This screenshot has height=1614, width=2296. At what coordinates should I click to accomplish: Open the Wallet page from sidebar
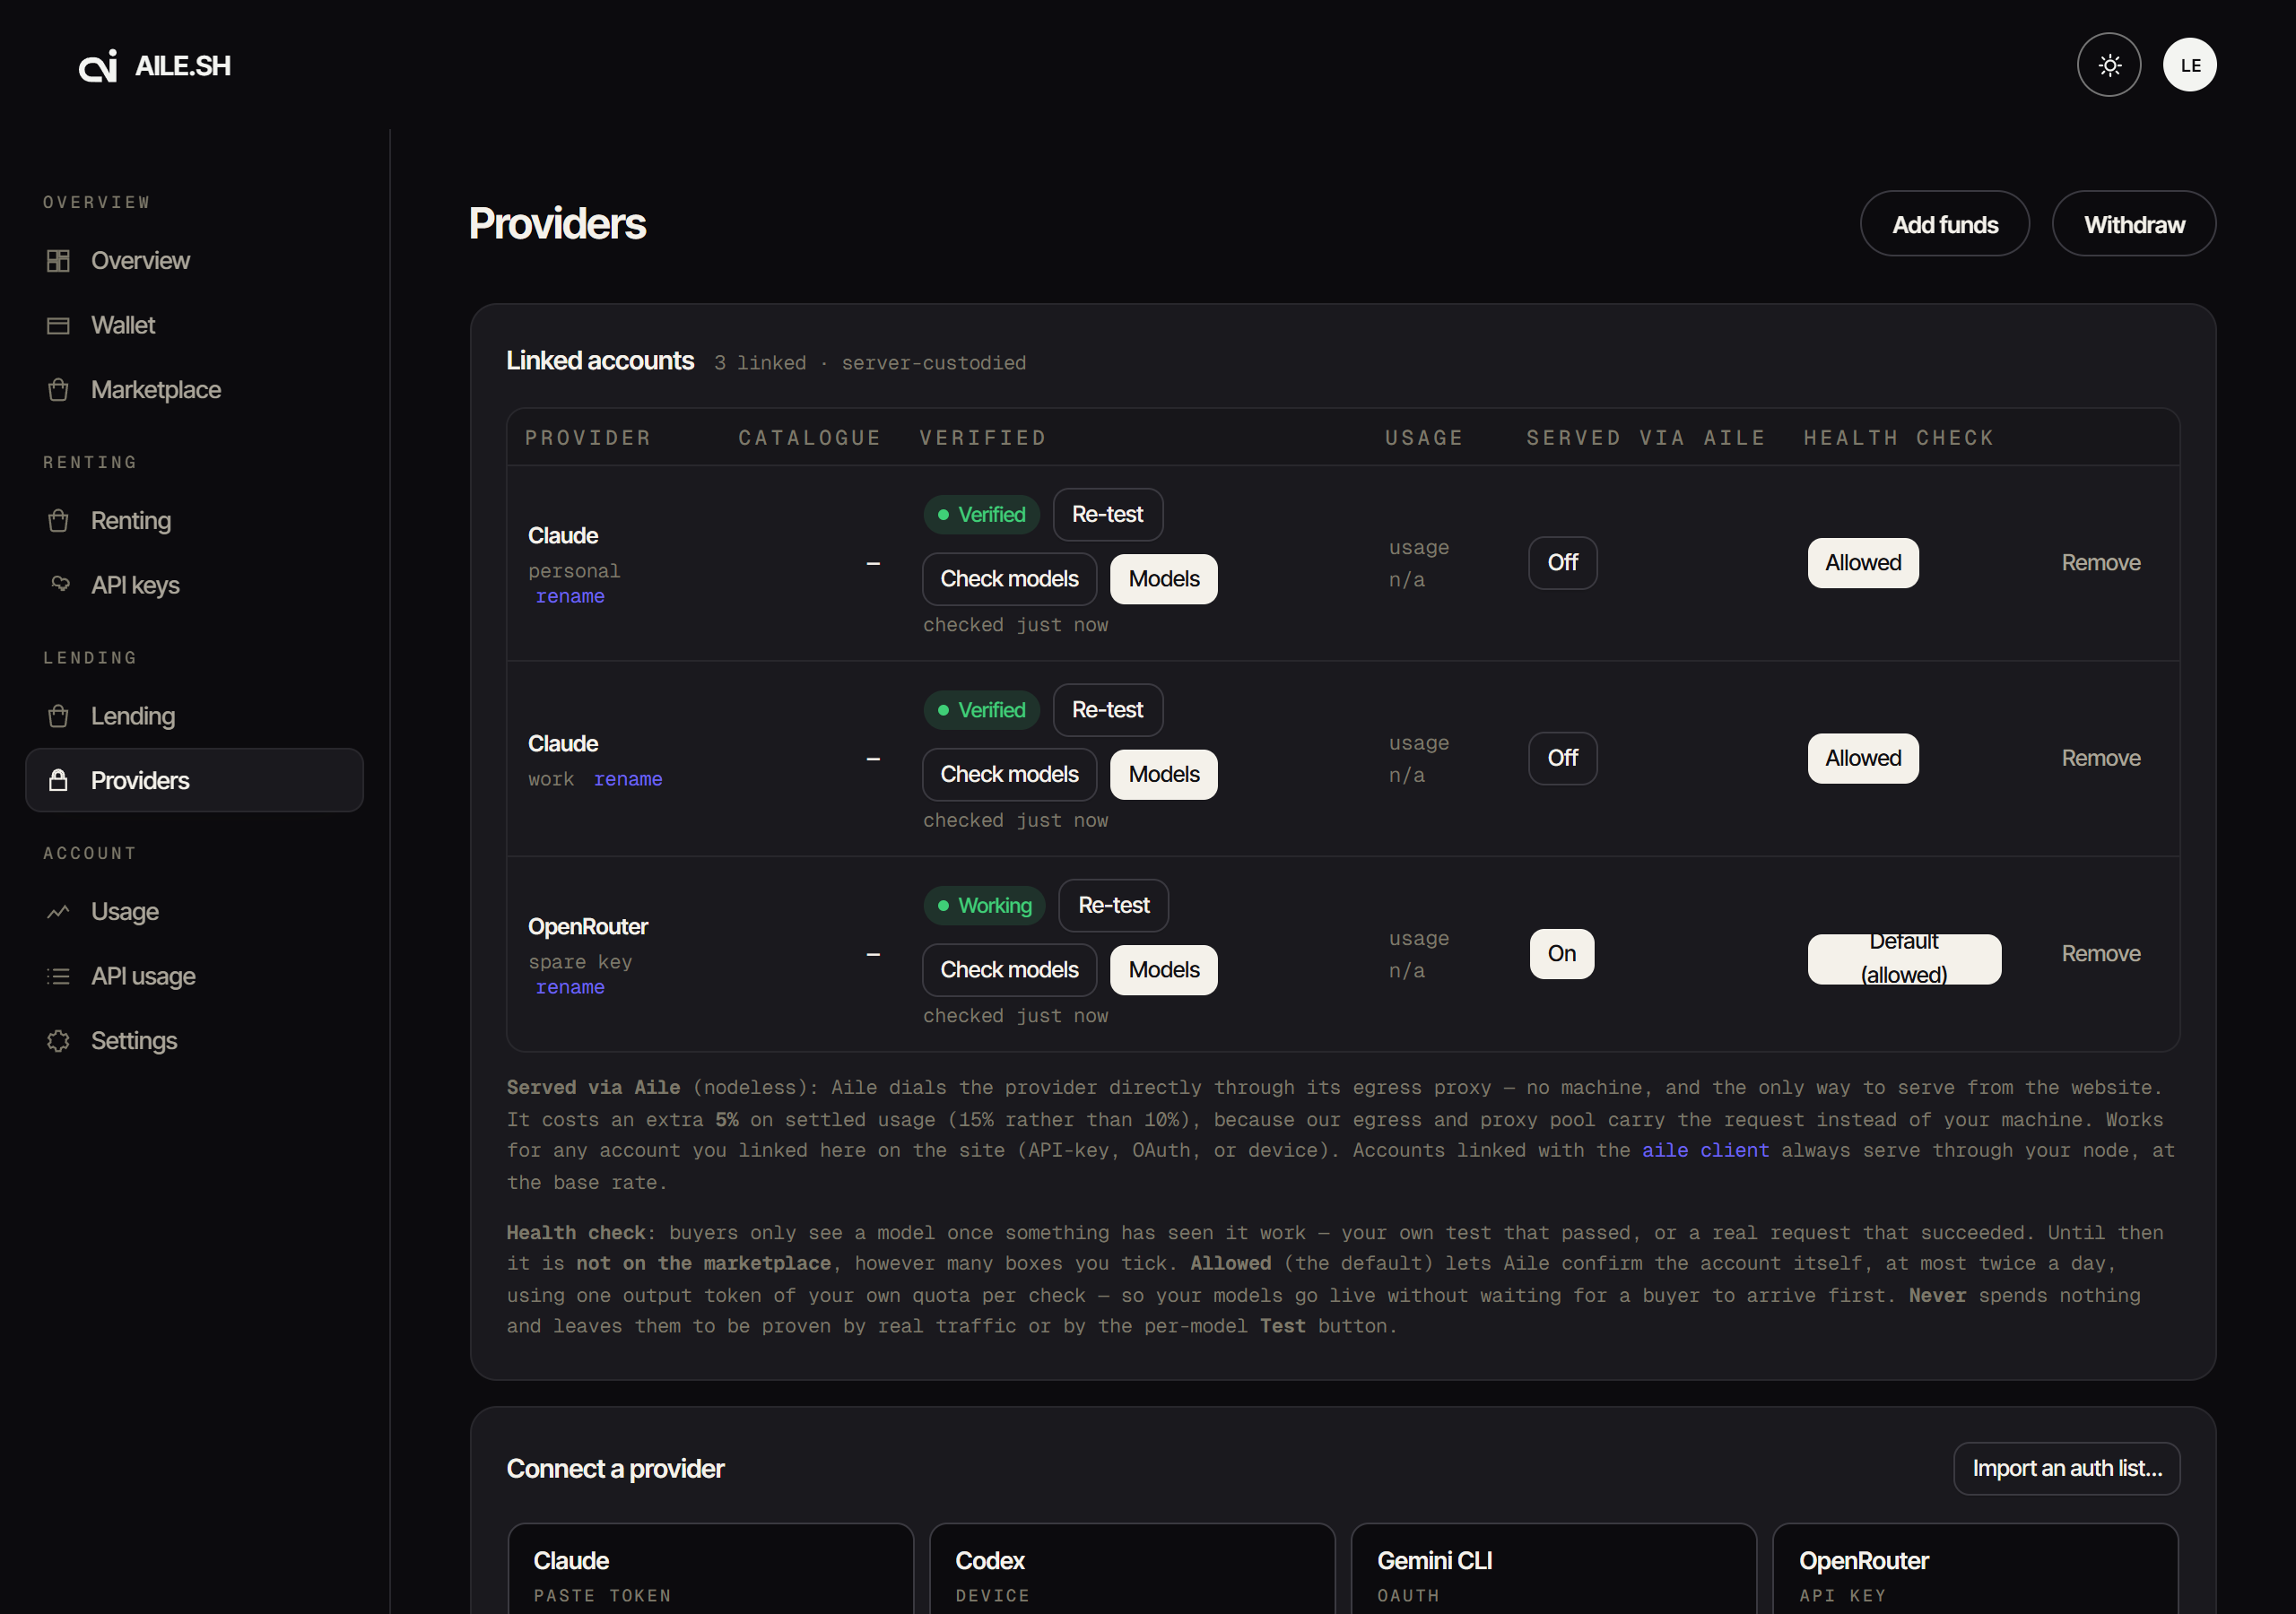click(194, 326)
